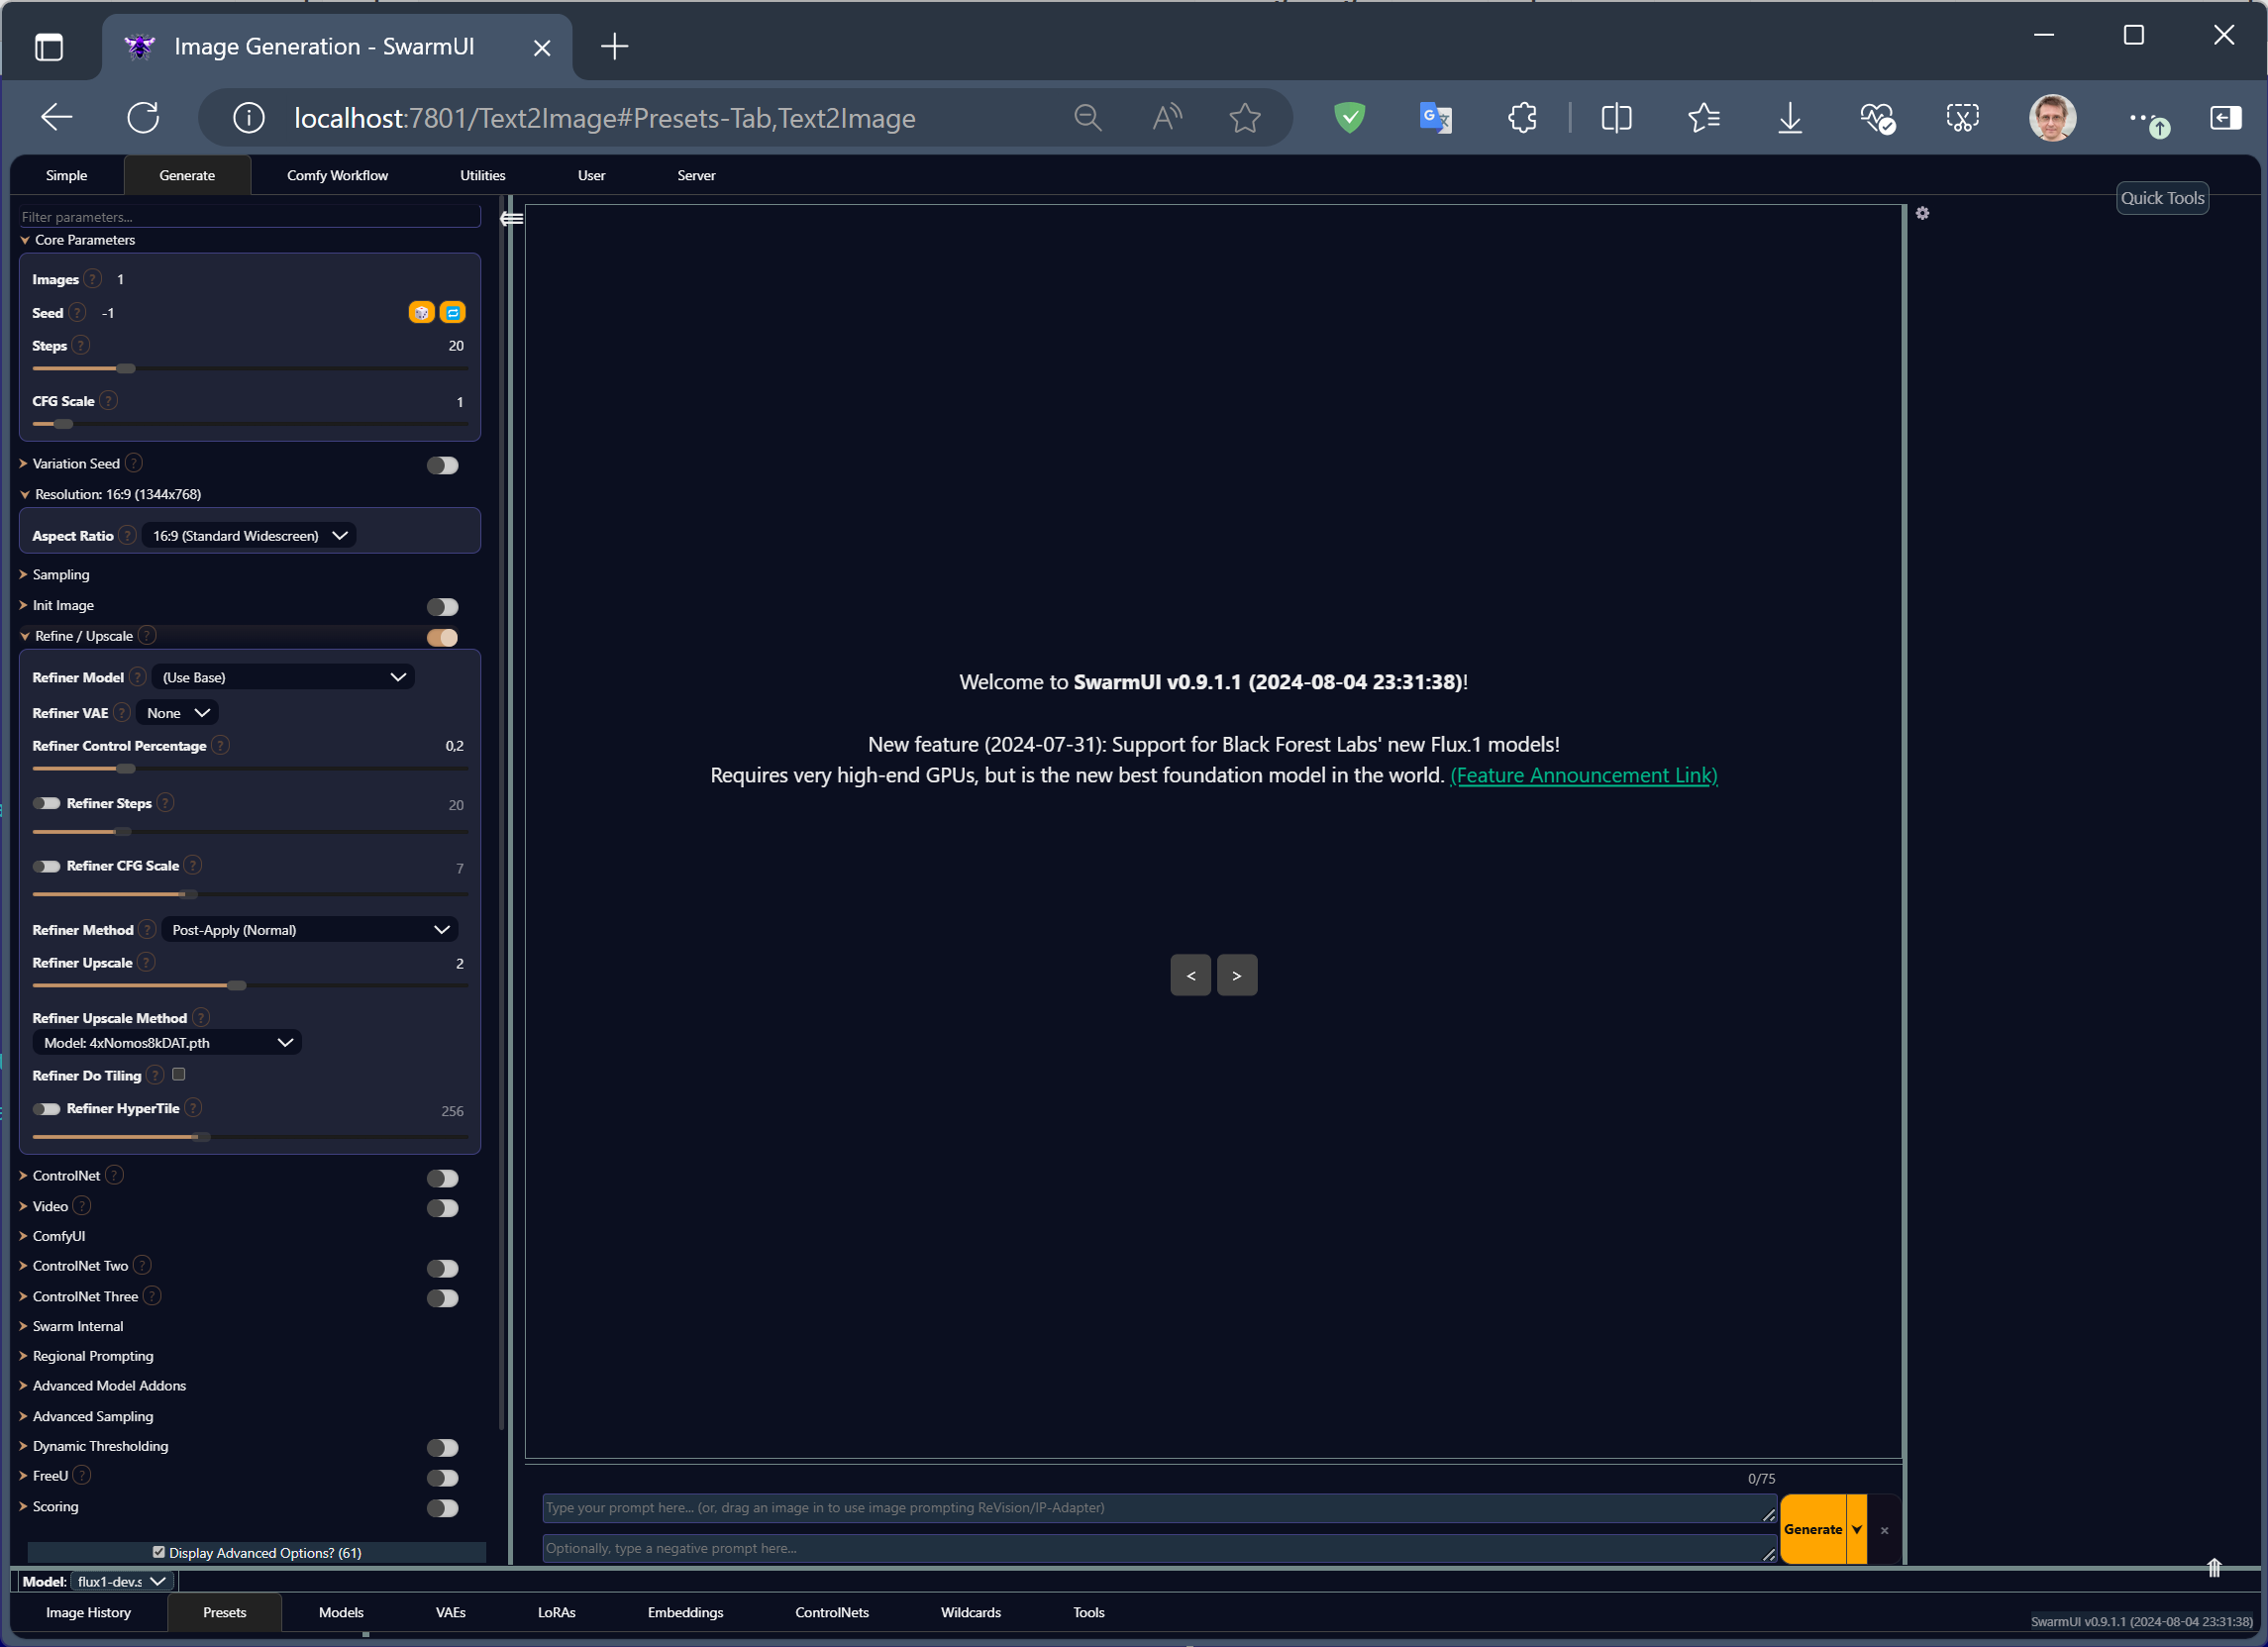Click the reuse last seed icon
The image size is (2268, 1647).
coord(453,313)
